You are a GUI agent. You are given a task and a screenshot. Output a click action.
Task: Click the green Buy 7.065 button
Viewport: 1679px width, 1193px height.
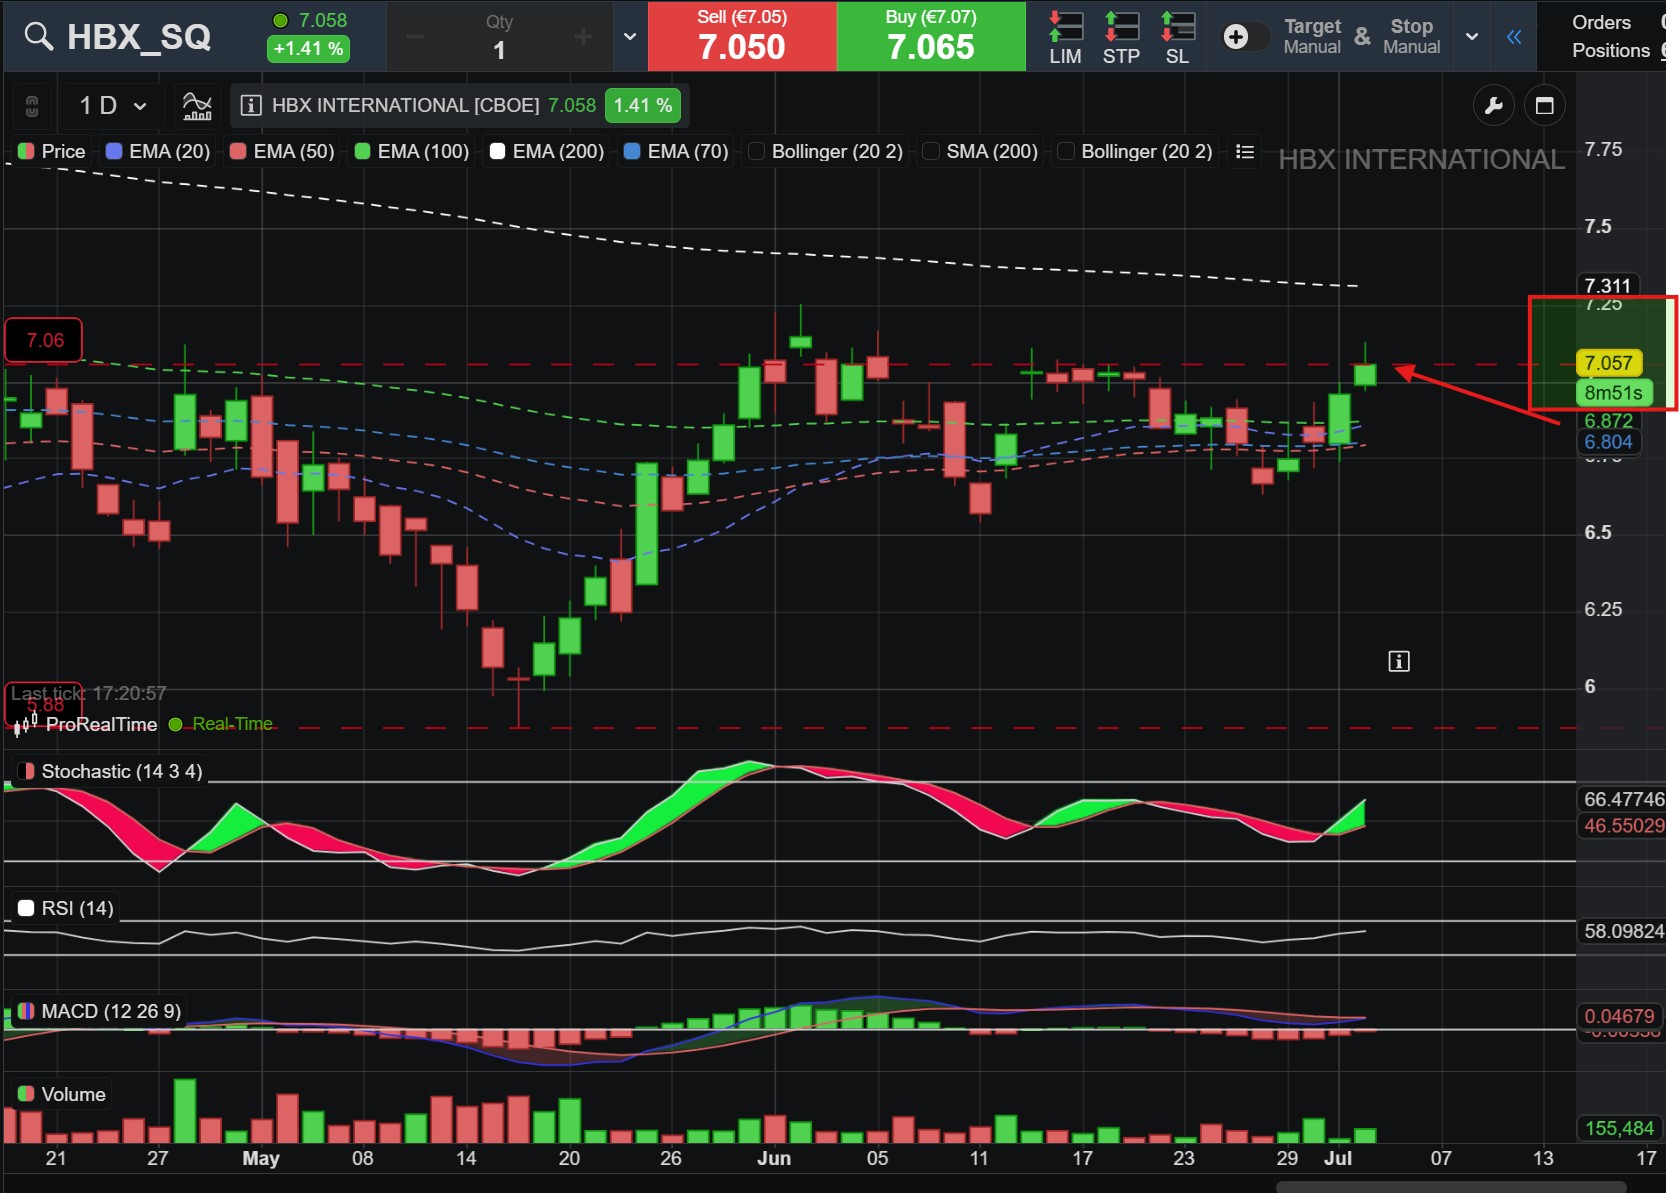pos(931,36)
